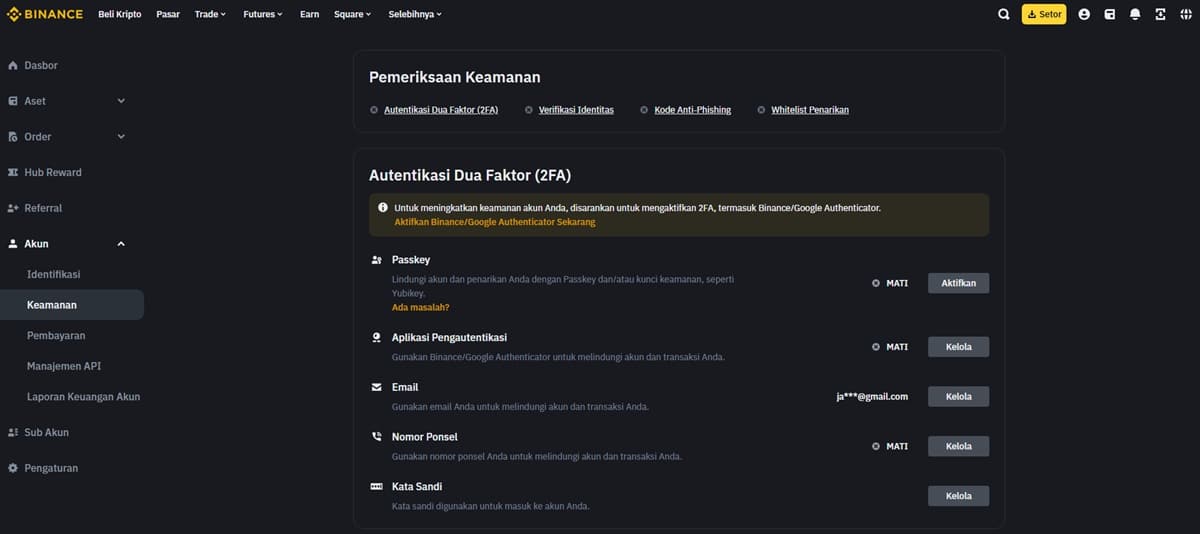Click the Aset sidebar icon
The height and width of the screenshot is (534, 1200).
tap(13, 101)
